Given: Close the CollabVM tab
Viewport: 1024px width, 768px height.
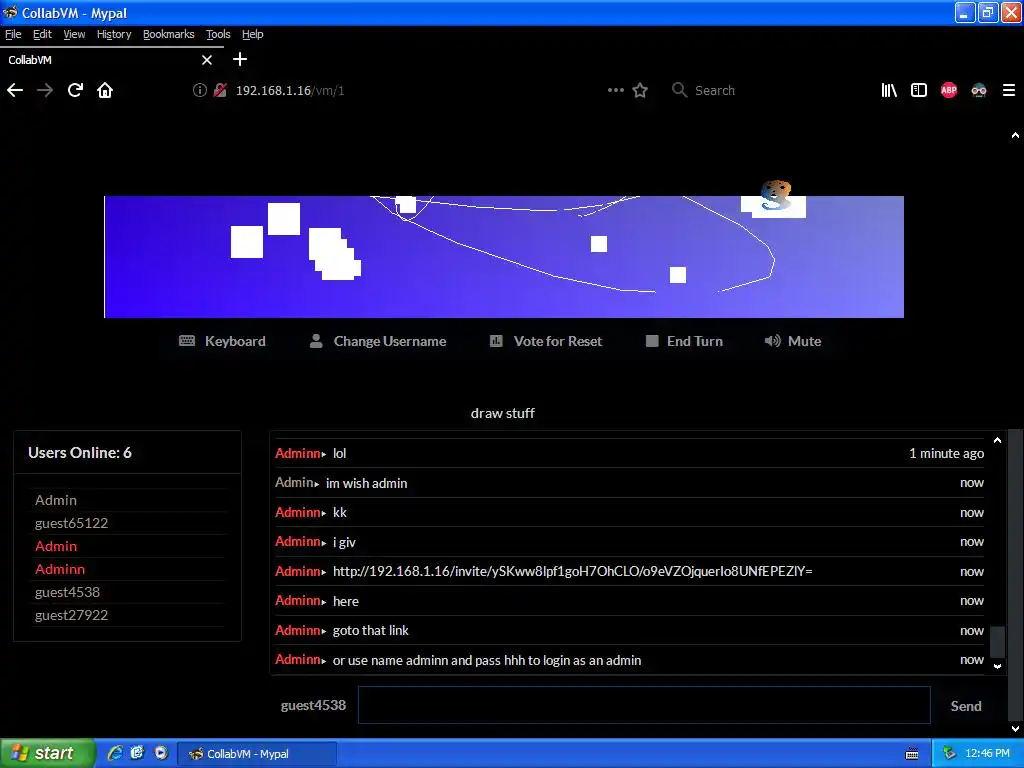Looking at the screenshot, I should 207,60.
